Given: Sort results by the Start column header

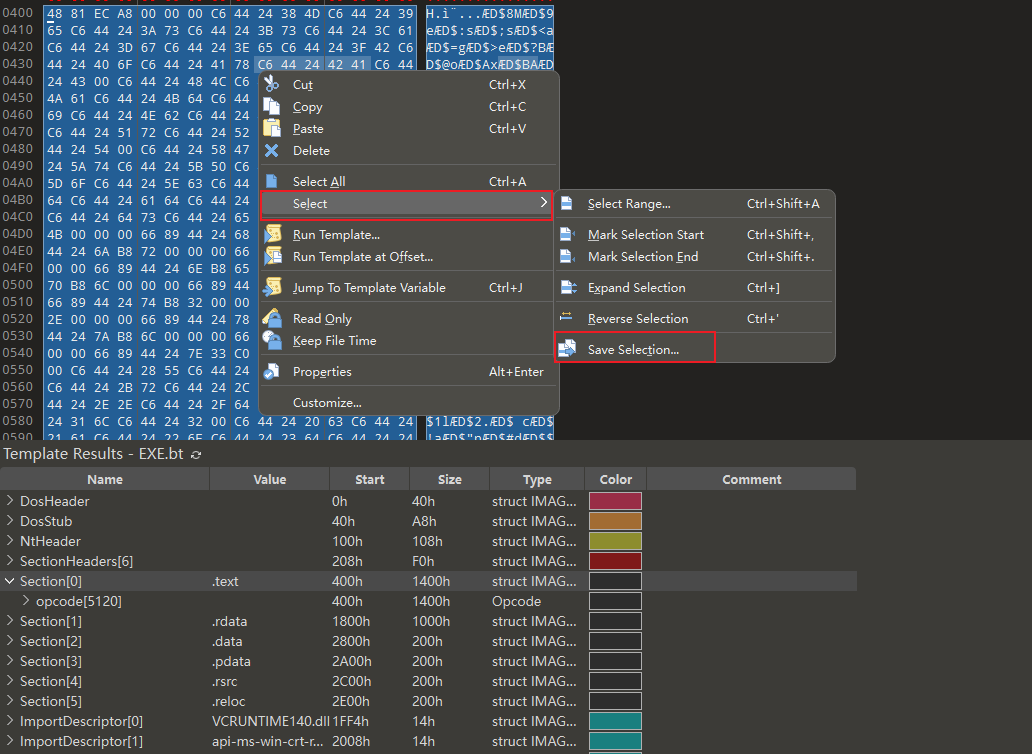Looking at the screenshot, I should 369,480.
